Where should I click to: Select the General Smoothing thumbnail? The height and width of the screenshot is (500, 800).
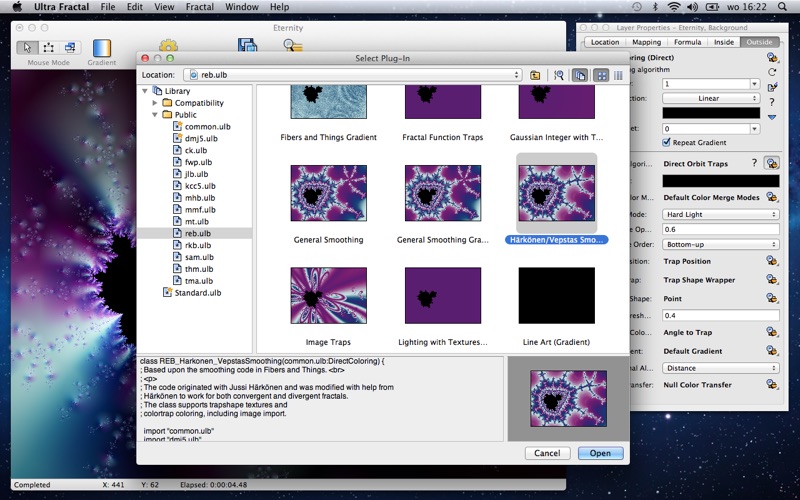click(x=329, y=193)
